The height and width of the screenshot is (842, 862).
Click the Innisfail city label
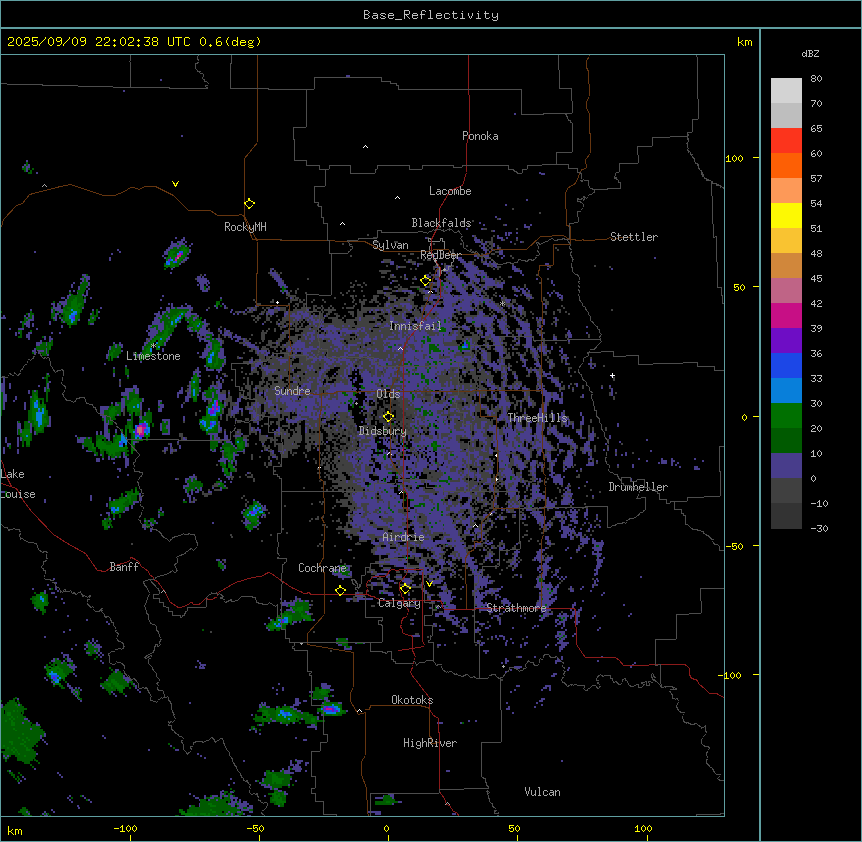pos(415,326)
